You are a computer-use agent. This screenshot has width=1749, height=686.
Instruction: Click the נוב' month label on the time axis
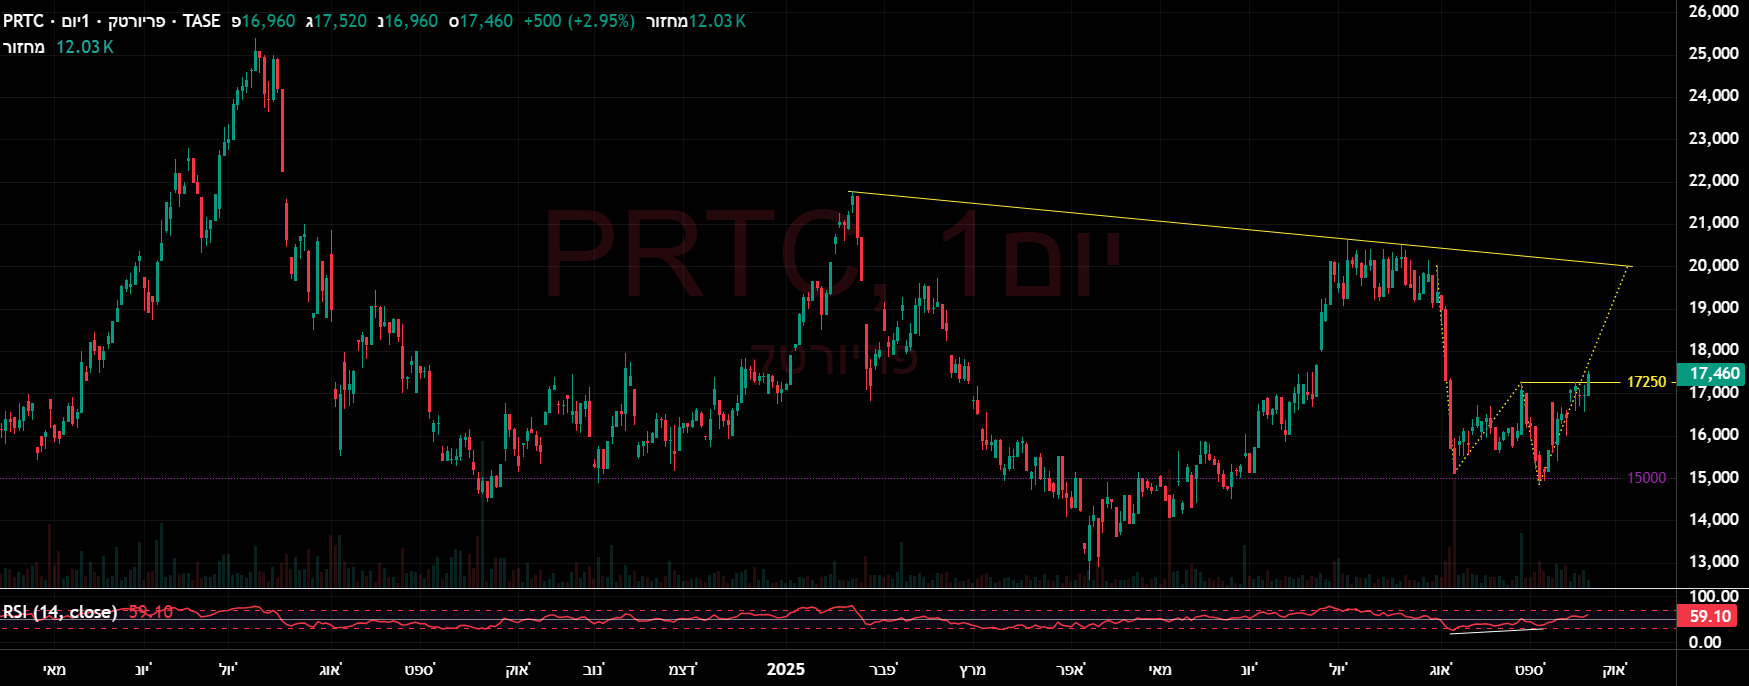pyautogui.click(x=593, y=669)
